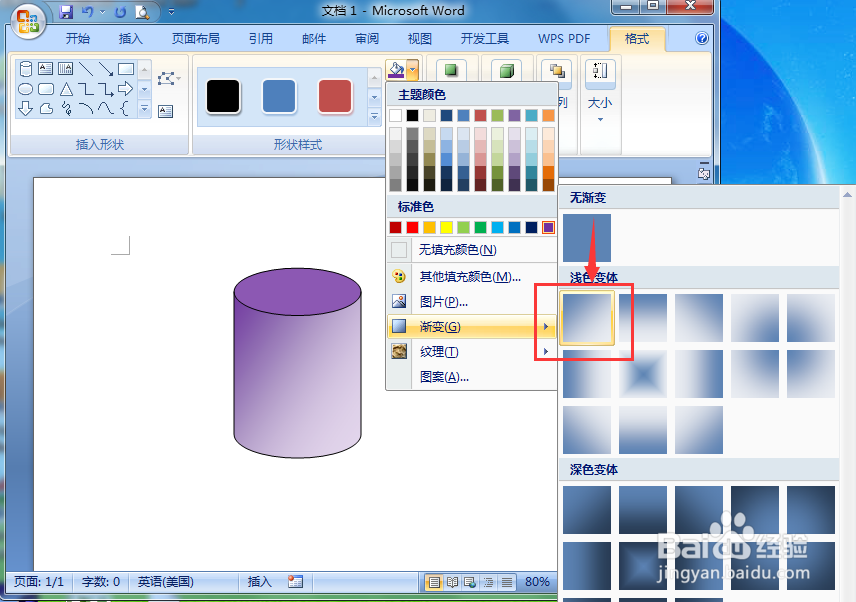Click the Shape Fill bucket icon
This screenshot has height=602, width=856.
point(395,69)
